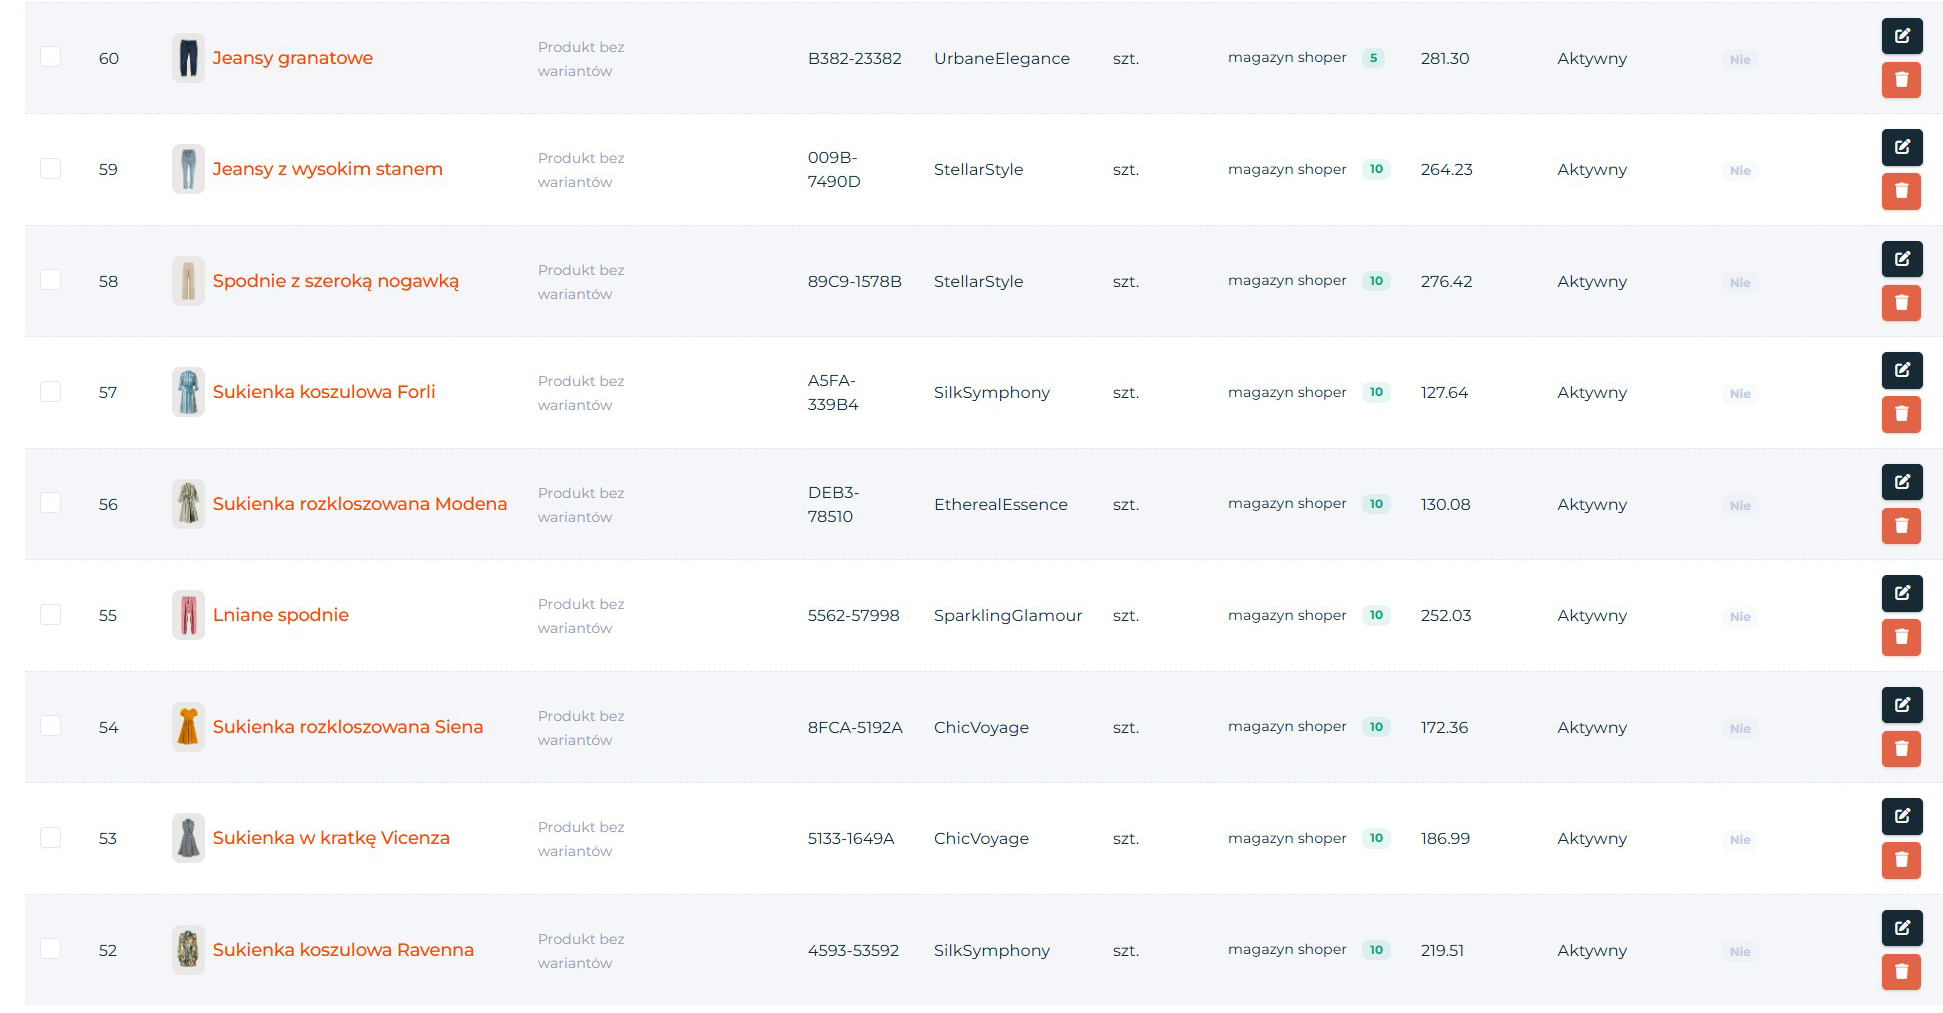The height and width of the screenshot is (1013, 1943).
Task: Click Spodnie z szeroką nogawką thumbnail
Action: point(188,281)
